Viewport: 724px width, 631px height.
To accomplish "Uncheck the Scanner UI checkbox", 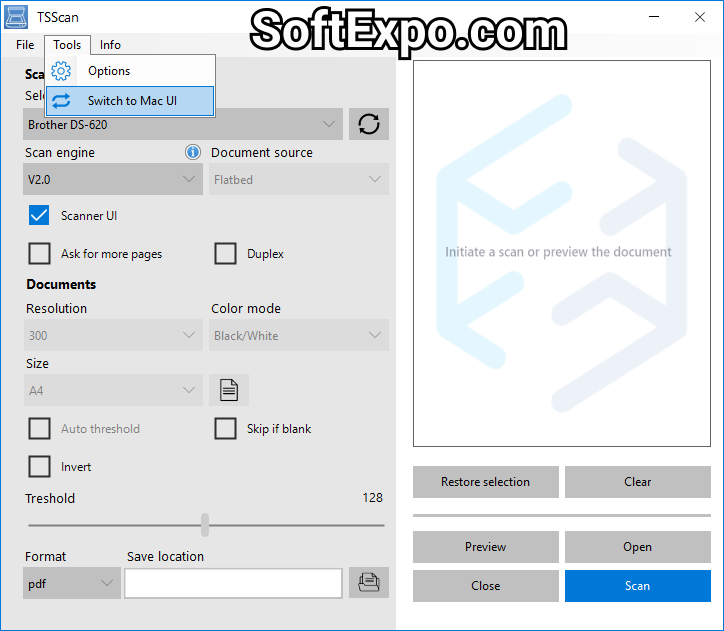I will (39, 216).
